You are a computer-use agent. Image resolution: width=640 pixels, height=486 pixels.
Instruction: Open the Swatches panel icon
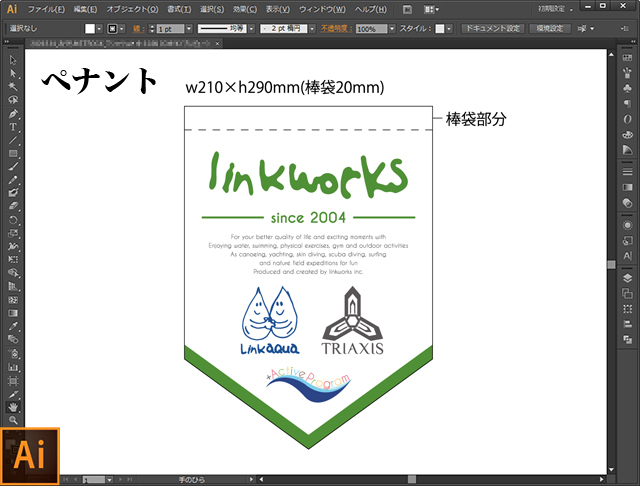(x=627, y=58)
